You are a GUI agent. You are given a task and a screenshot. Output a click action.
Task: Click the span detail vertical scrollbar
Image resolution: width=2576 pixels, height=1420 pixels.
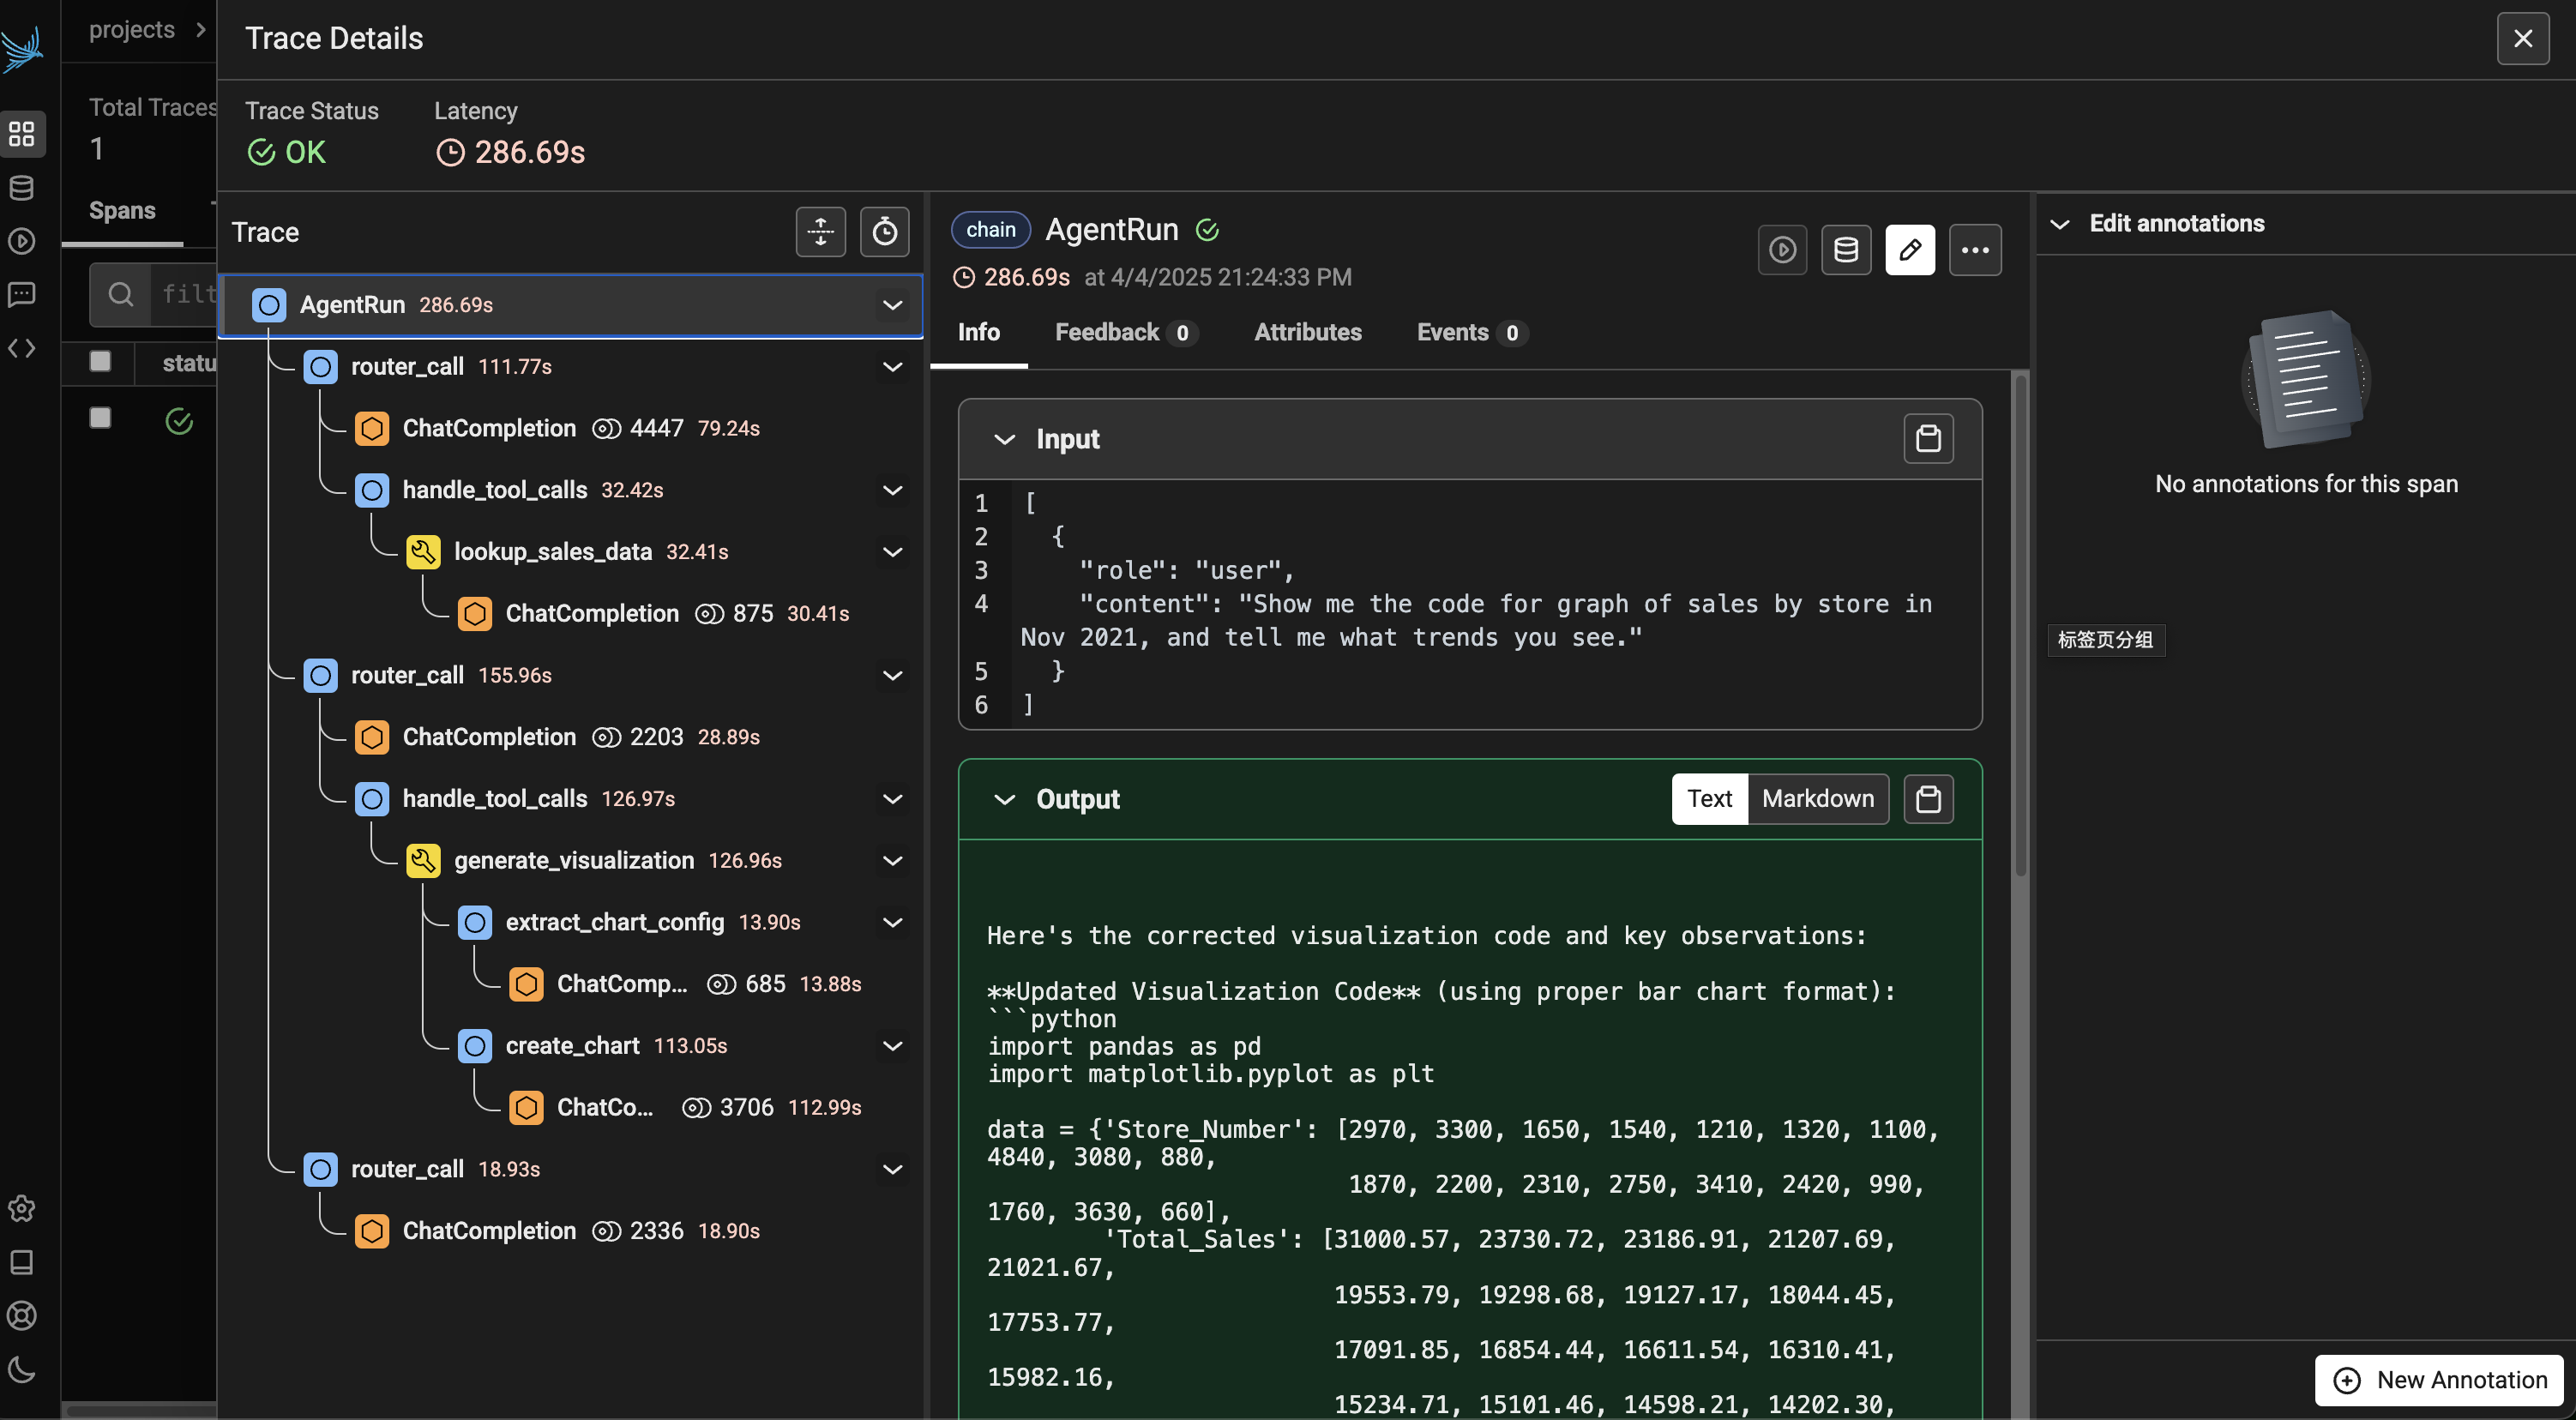(x=2020, y=626)
